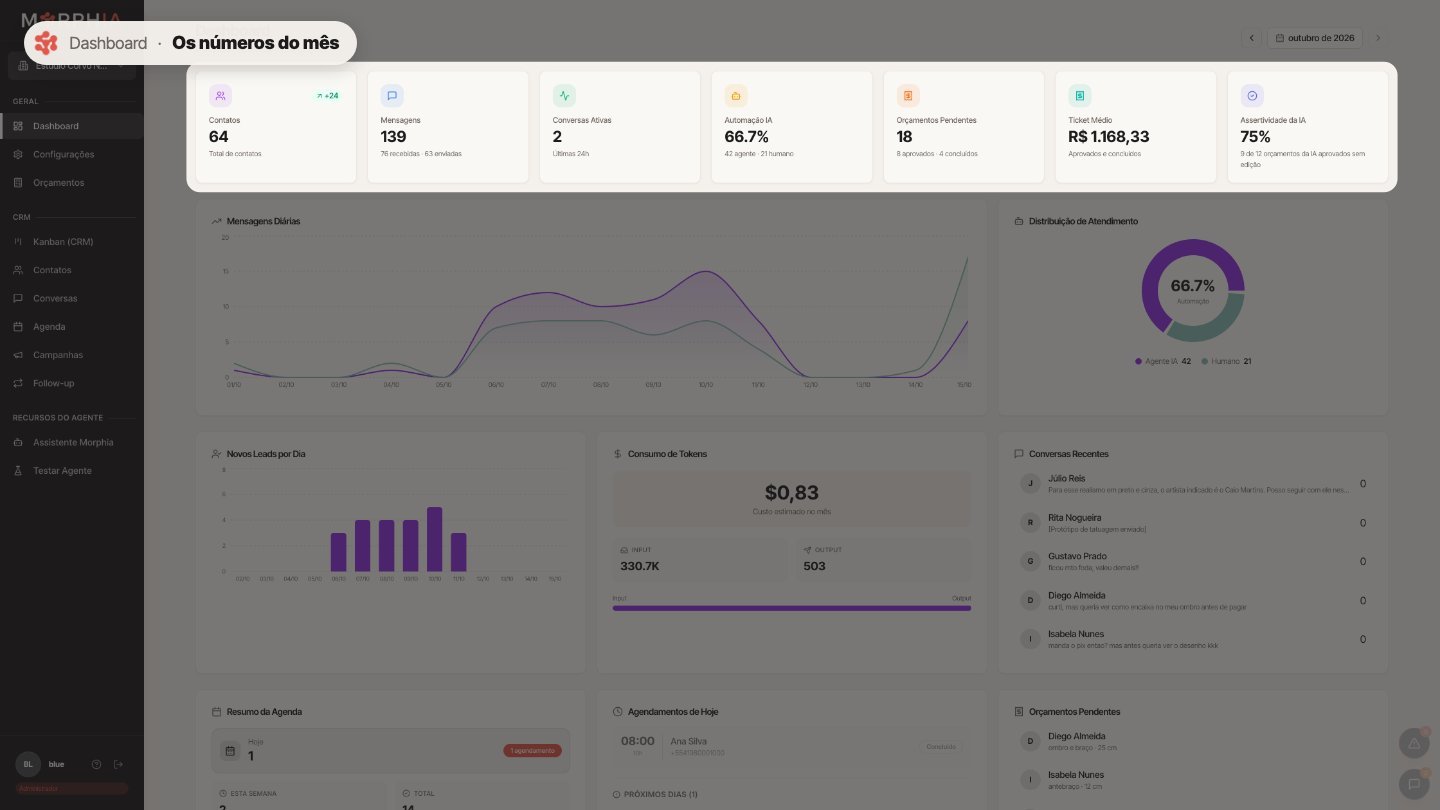
Task: Open Contatos in the sidebar menu
Action: pos(72,270)
